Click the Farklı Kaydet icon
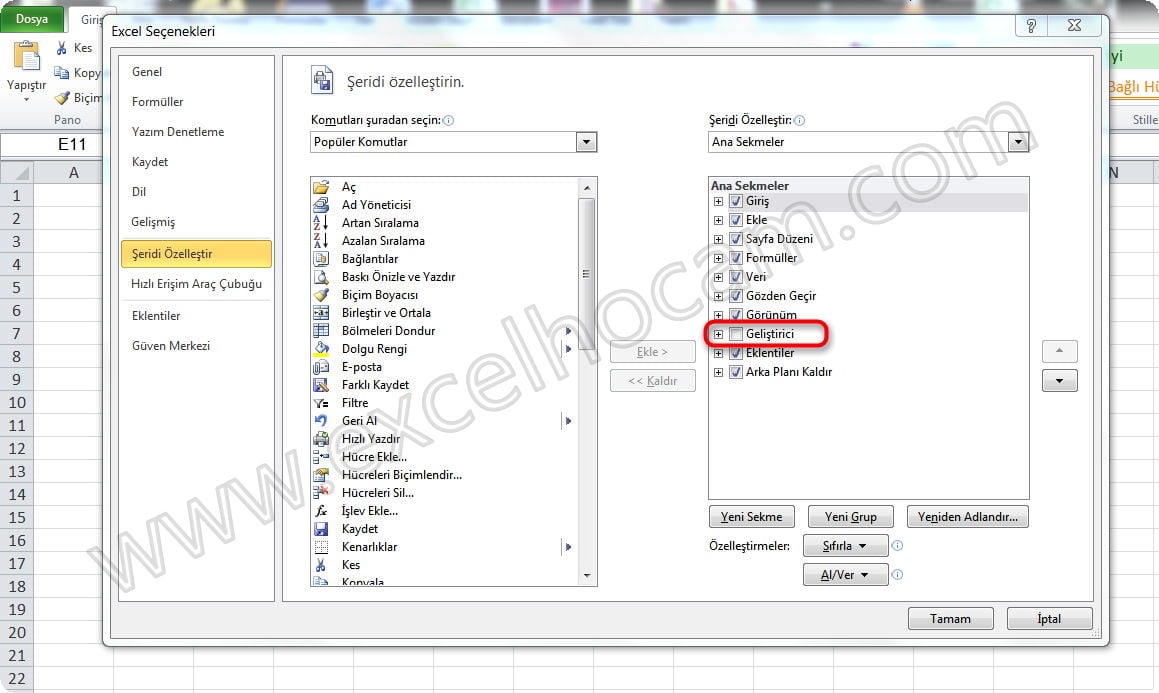The height and width of the screenshot is (693, 1159). [321, 385]
